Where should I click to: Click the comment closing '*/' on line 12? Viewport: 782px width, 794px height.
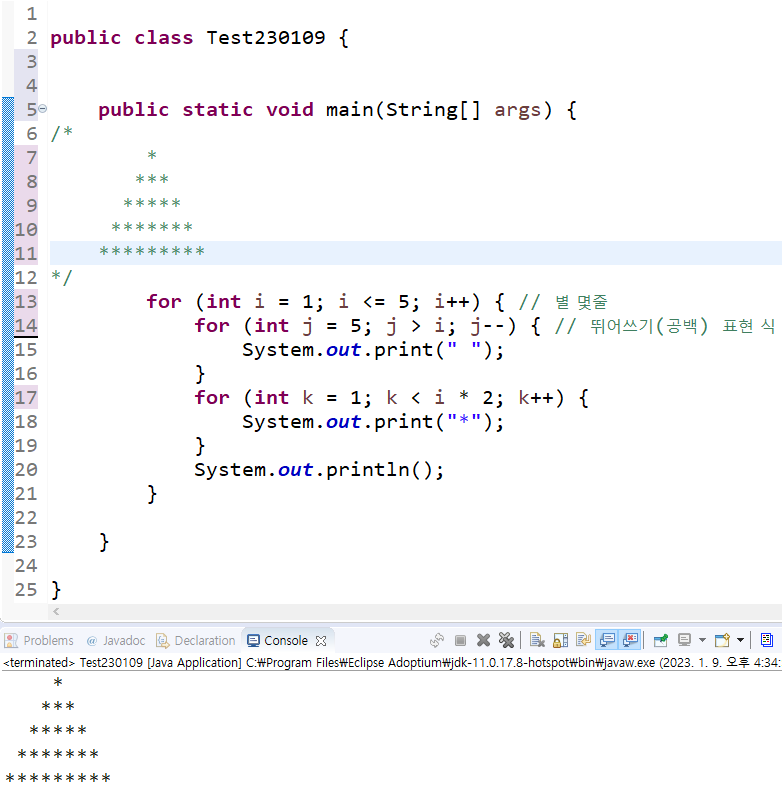click(62, 277)
